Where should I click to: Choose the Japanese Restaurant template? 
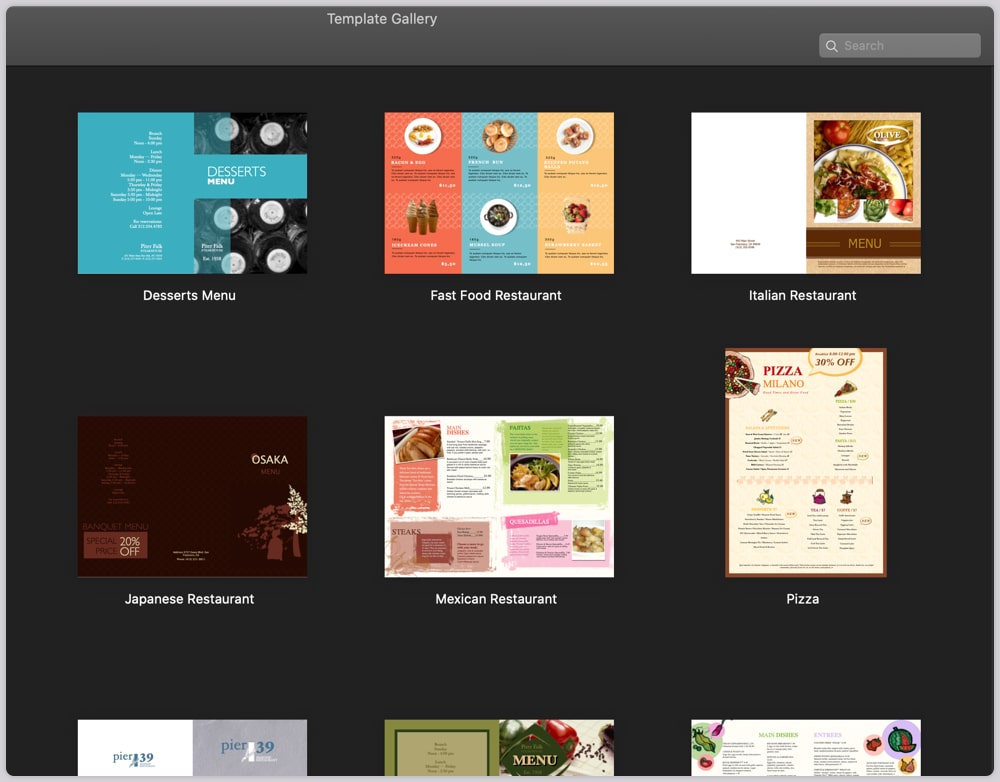(192, 496)
